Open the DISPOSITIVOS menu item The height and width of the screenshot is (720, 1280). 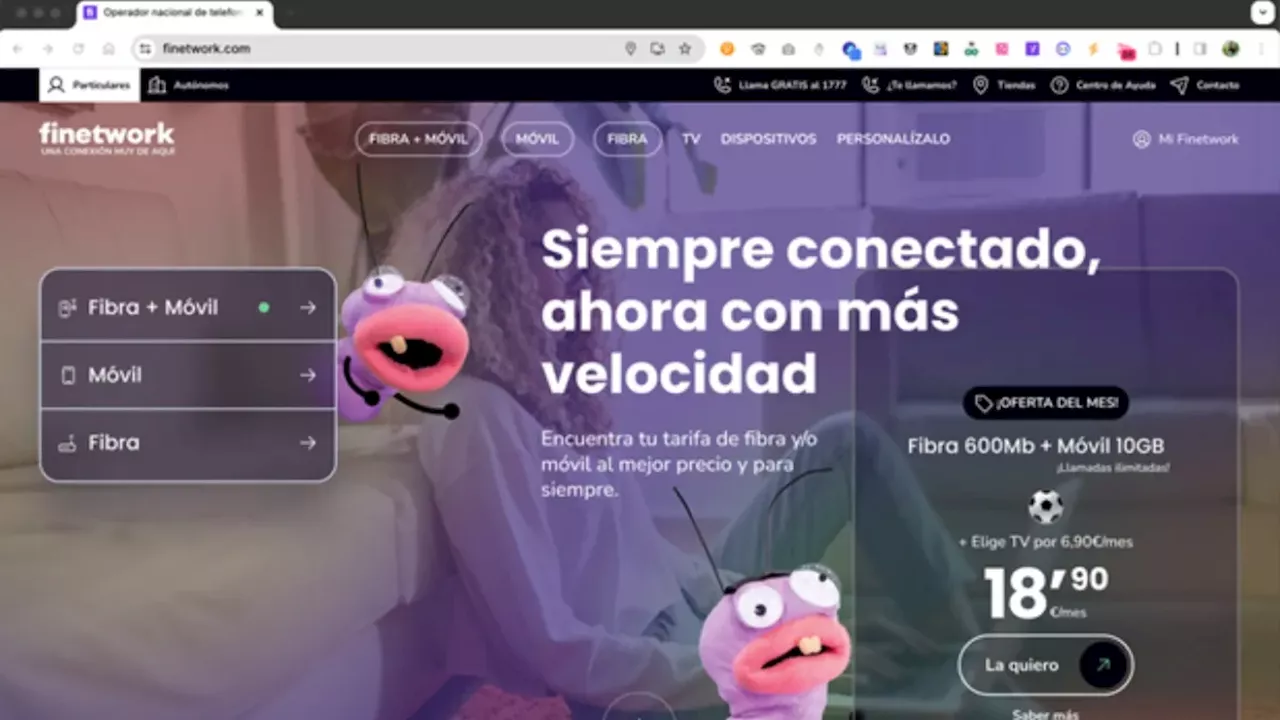(768, 139)
